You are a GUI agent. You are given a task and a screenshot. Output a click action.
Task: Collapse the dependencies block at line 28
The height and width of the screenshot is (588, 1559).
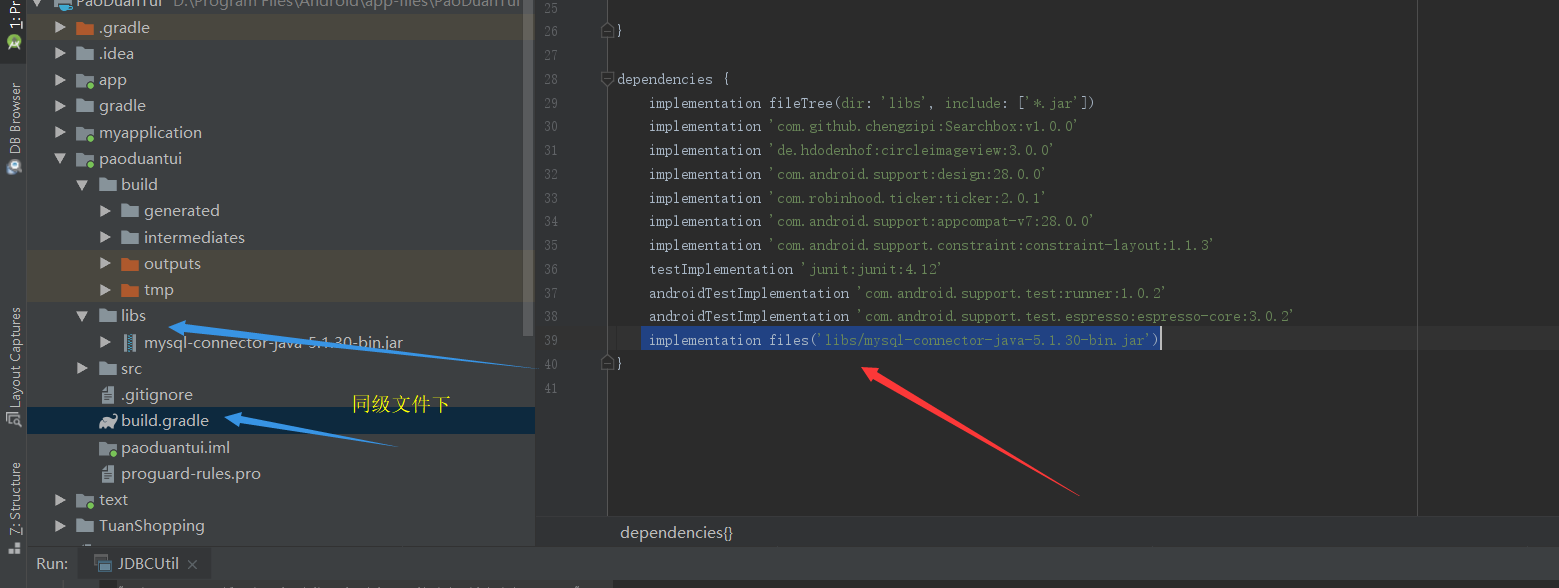(x=607, y=77)
